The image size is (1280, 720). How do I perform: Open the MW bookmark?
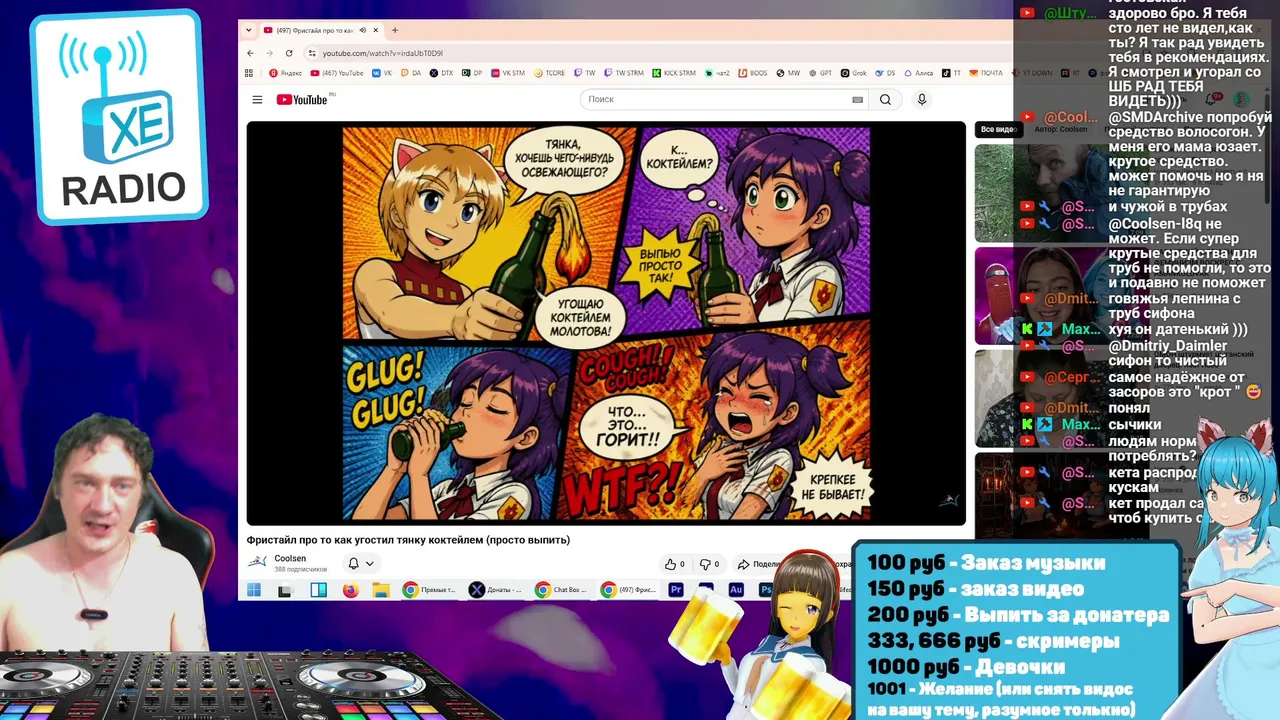tap(788, 73)
